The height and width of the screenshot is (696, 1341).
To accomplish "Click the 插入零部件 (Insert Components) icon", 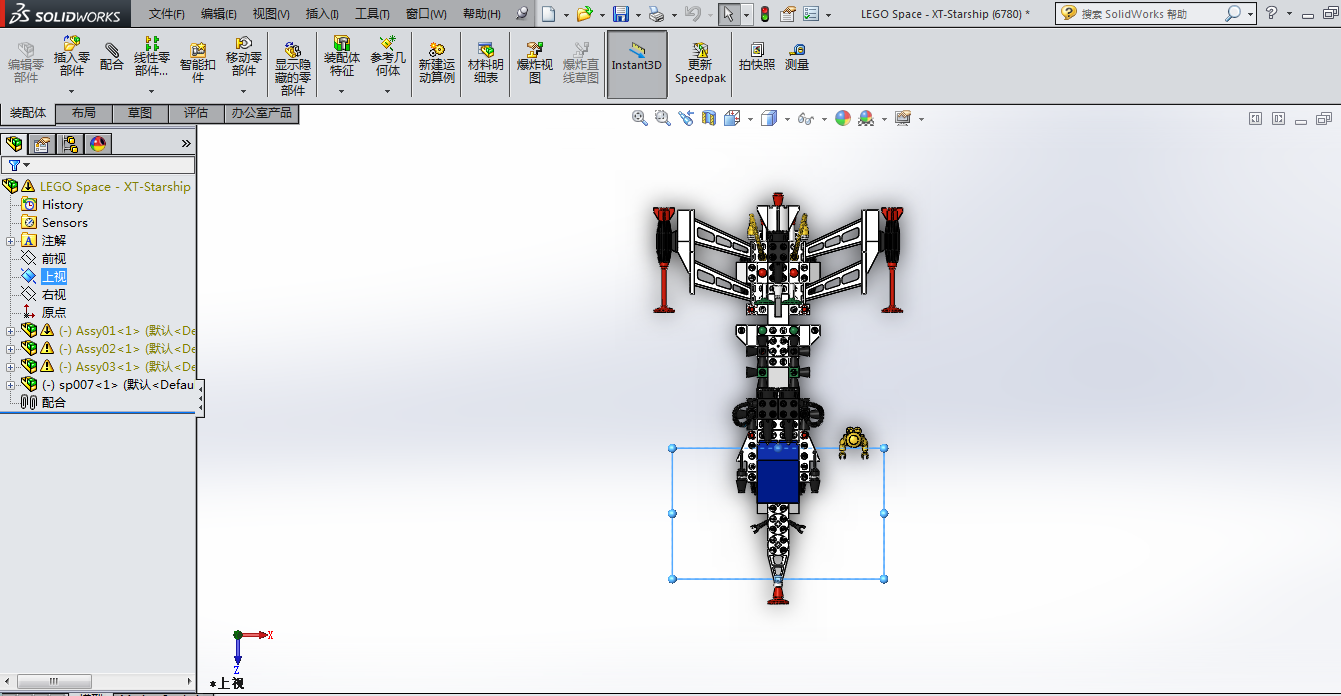I will point(72,56).
